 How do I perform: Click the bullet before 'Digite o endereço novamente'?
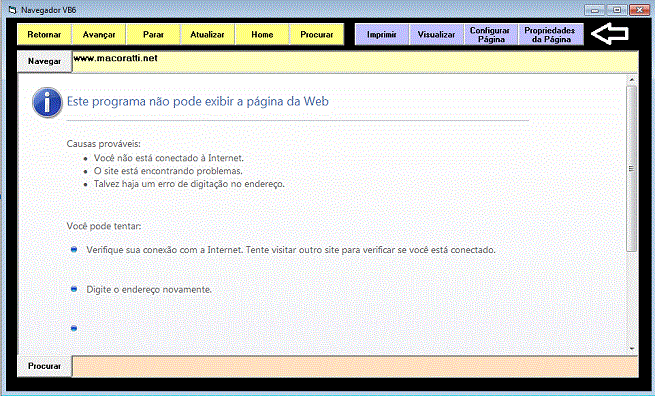pyautogui.click(x=74, y=289)
